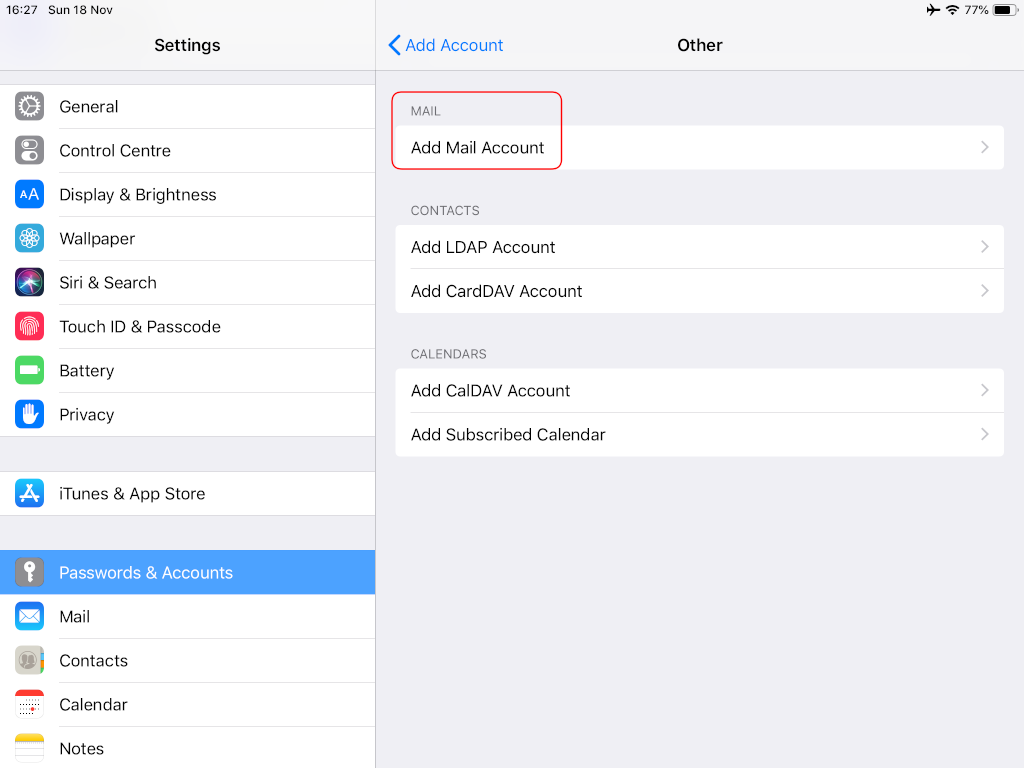1024x768 pixels.
Task: Open Touch ID & Passcode via fingerprint icon
Action: 29,326
